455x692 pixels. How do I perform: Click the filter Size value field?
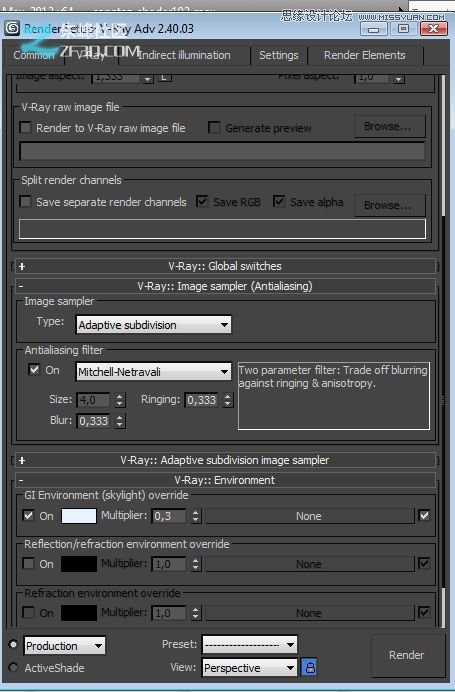(94, 400)
